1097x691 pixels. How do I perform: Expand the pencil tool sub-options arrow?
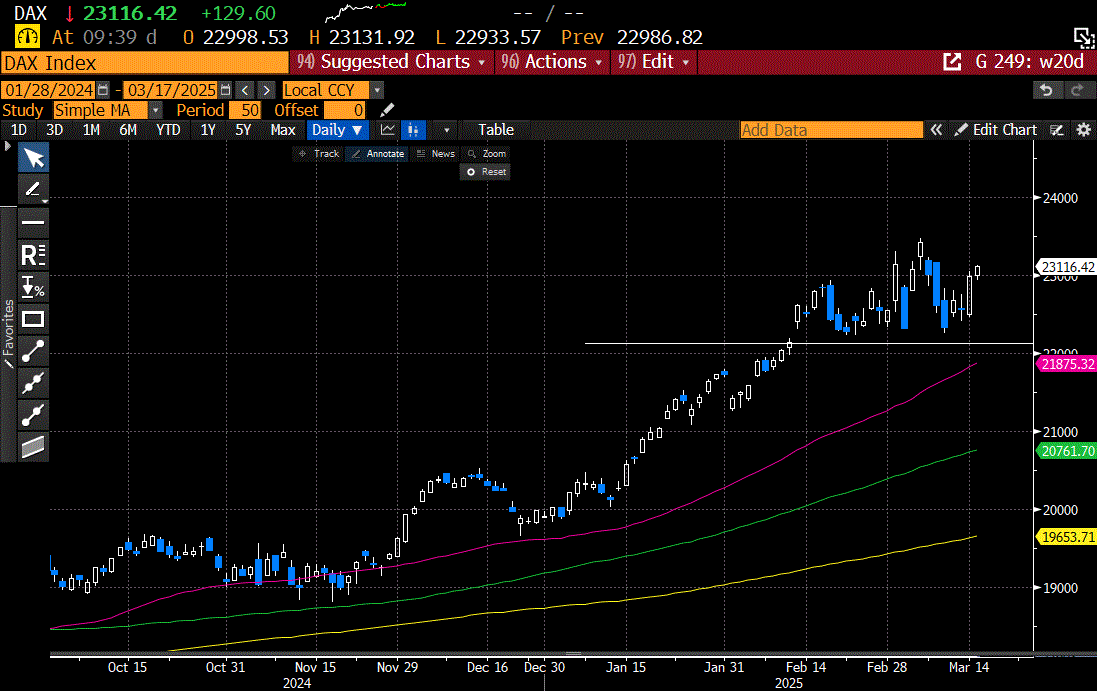pos(45,201)
